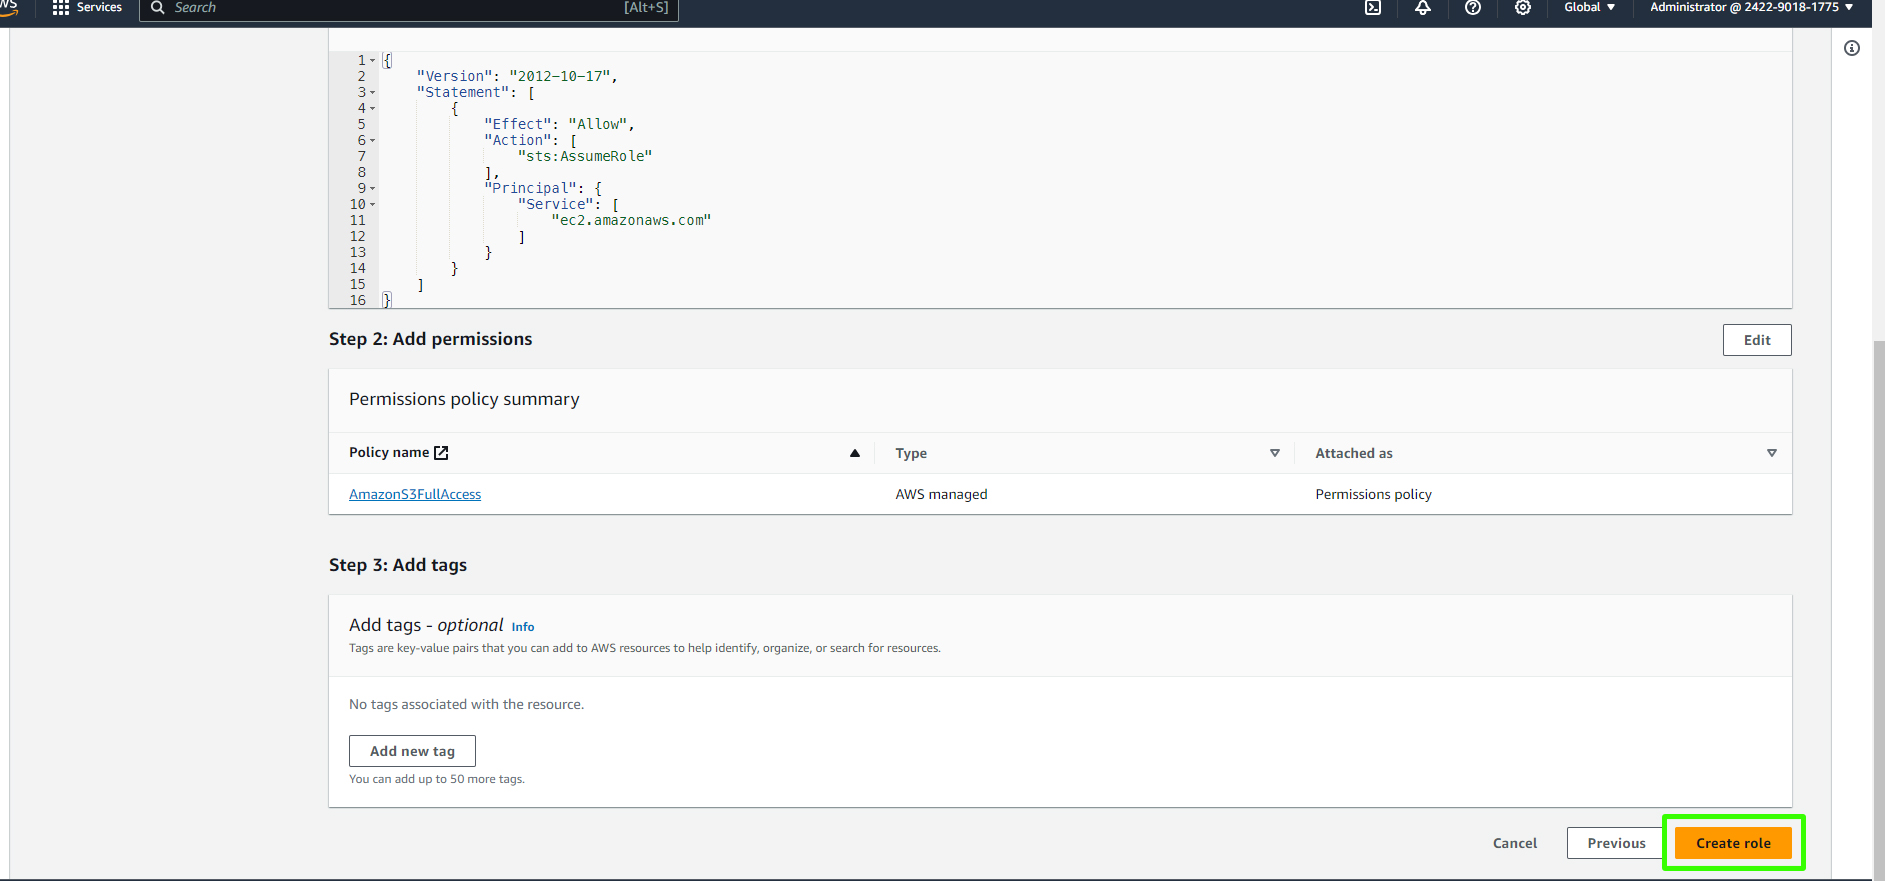The image size is (1885, 881).
Task: Open the Administrator account menu
Action: [1751, 7]
